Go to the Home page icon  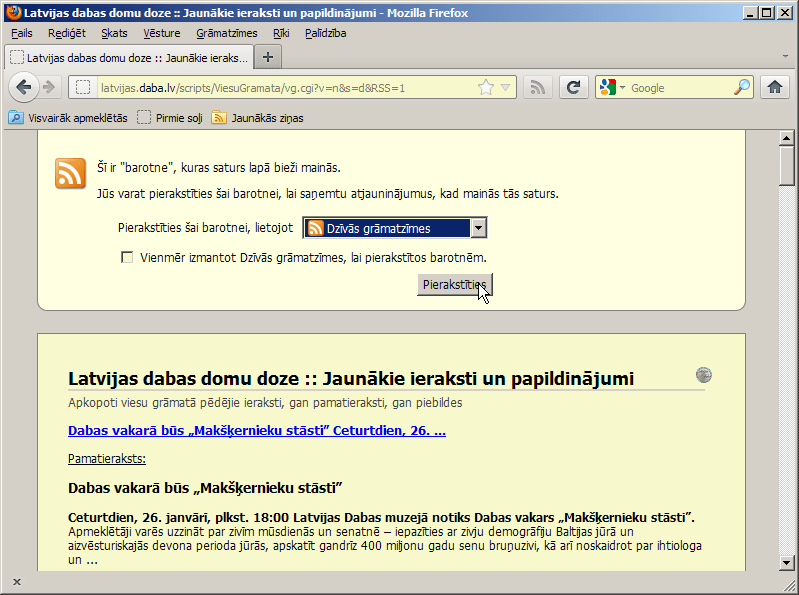tap(775, 88)
